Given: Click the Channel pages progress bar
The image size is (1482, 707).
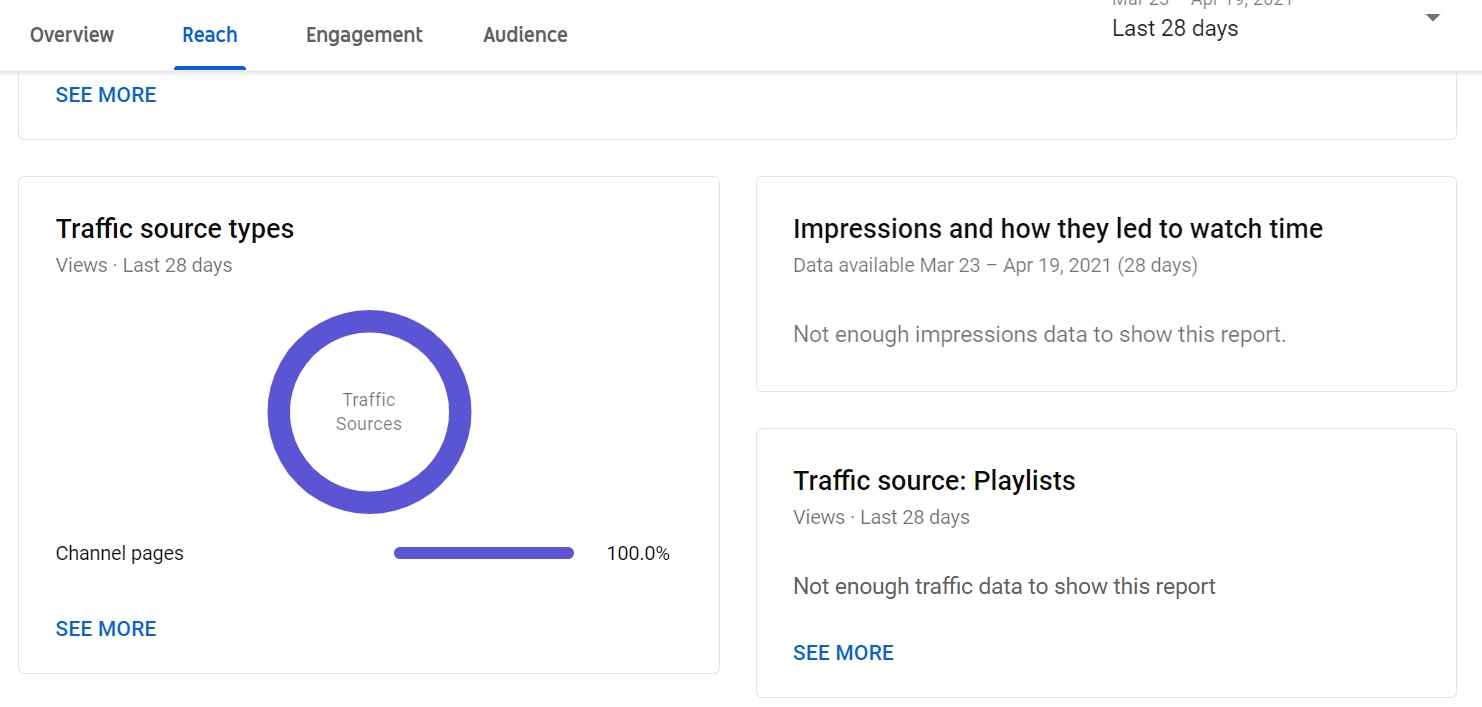Looking at the screenshot, I should 484,553.
